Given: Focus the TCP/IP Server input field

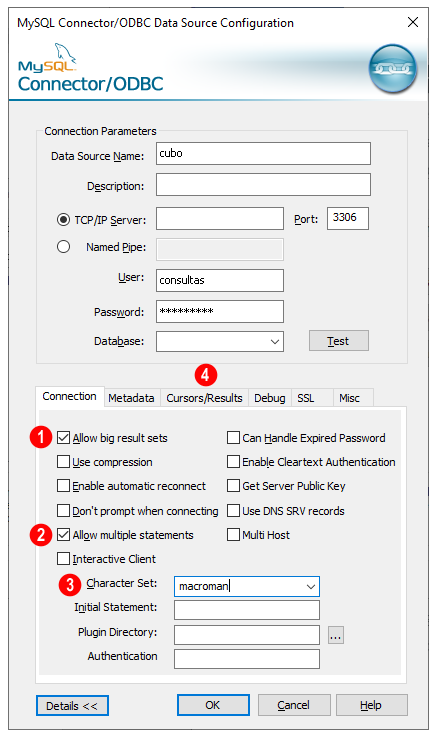Looking at the screenshot, I should pyautogui.click(x=220, y=219).
